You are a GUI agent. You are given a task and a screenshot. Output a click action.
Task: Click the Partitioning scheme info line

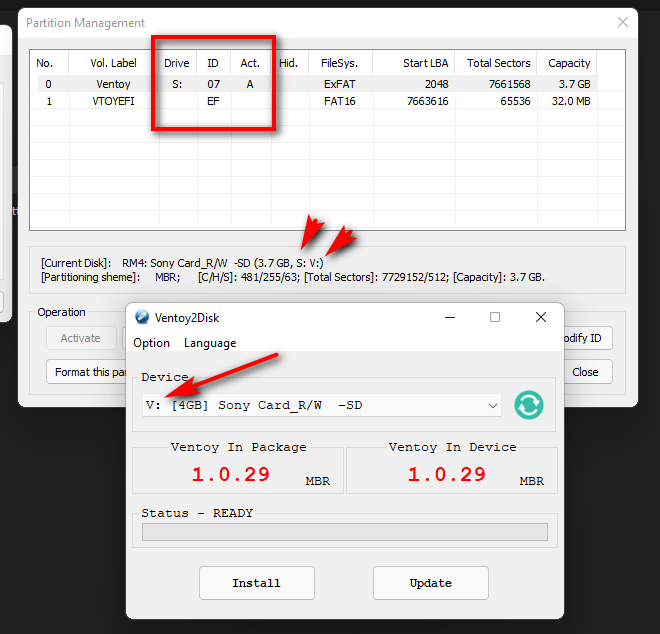pyautogui.click(x=293, y=277)
